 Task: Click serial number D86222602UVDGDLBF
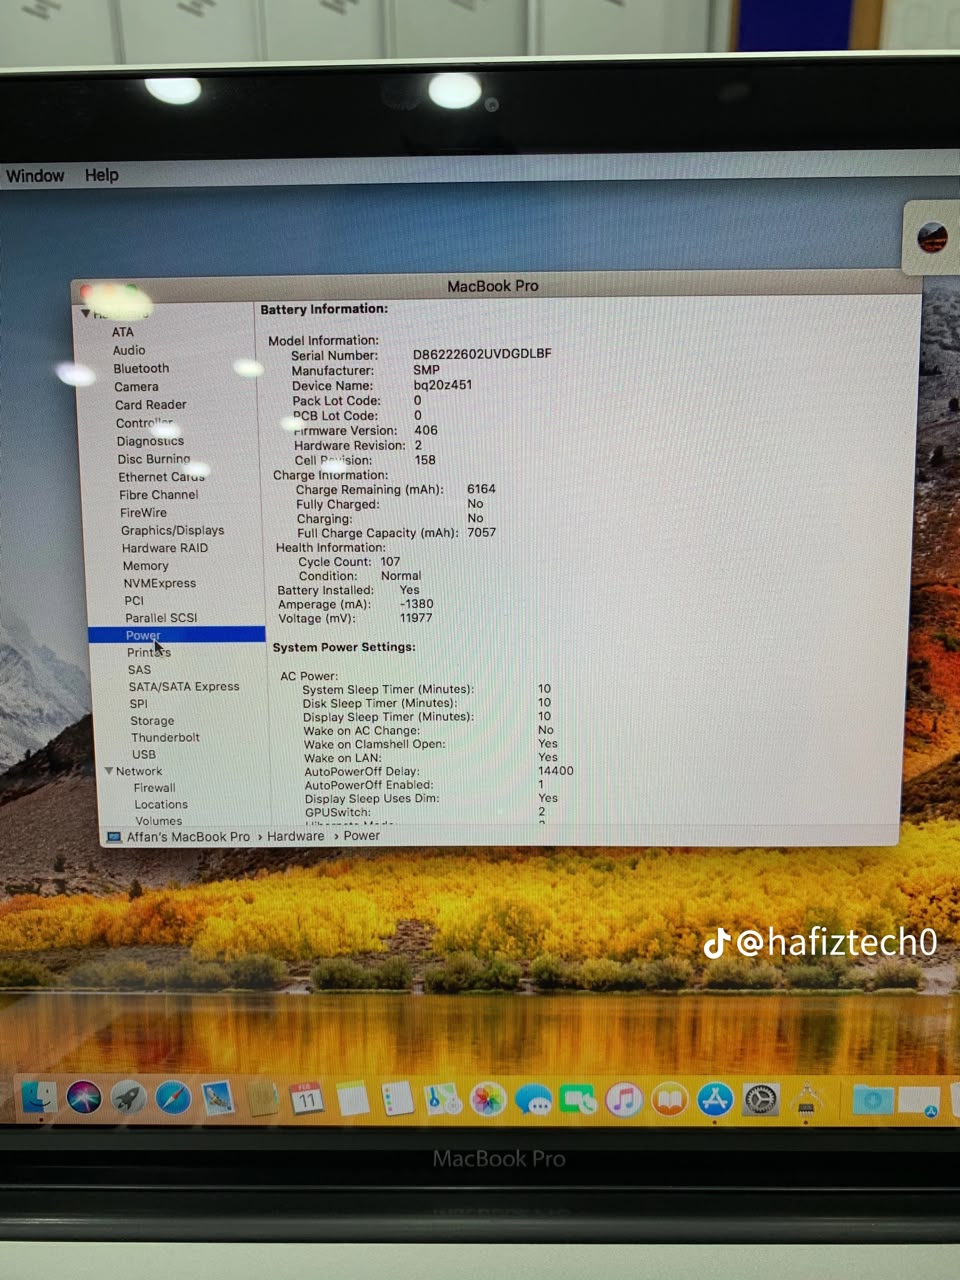click(482, 354)
